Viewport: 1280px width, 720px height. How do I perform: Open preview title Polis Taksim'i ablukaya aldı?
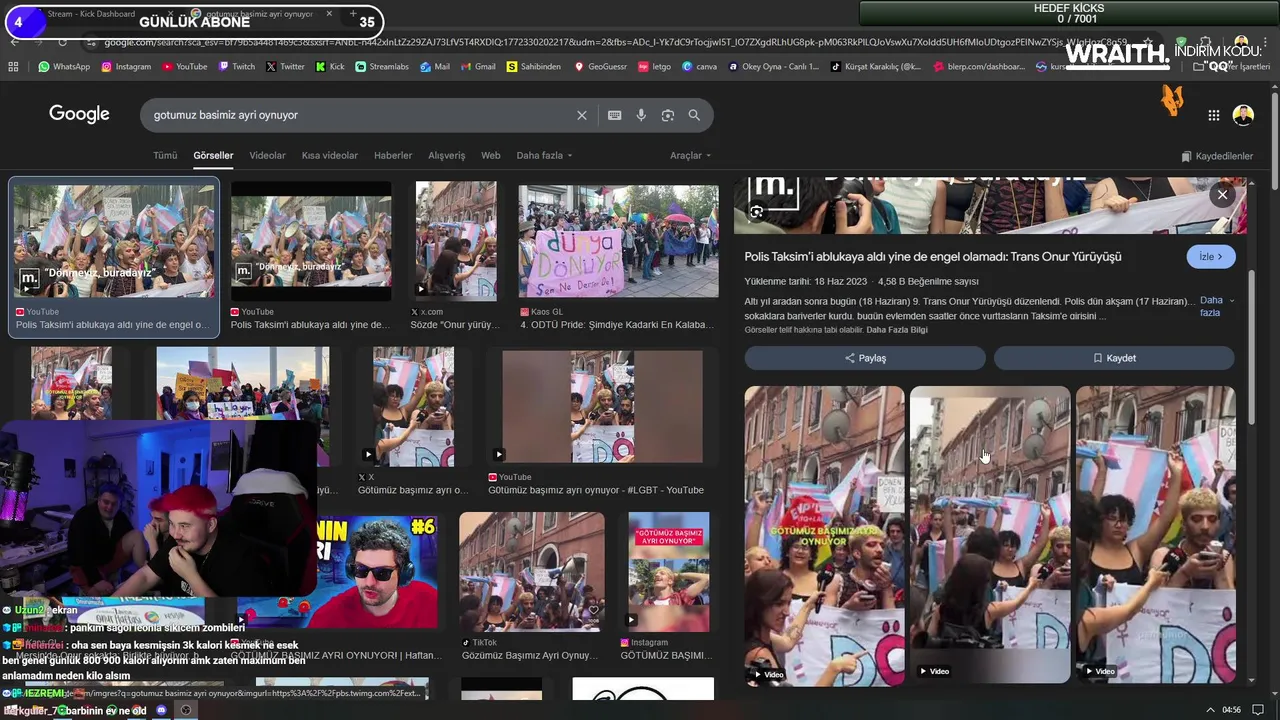(x=933, y=257)
